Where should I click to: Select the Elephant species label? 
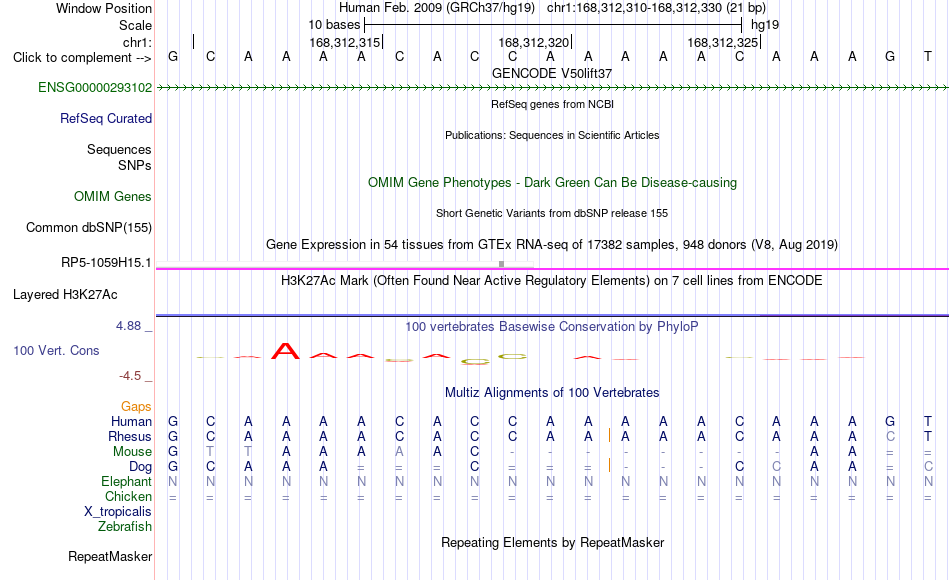pyautogui.click(x=127, y=482)
